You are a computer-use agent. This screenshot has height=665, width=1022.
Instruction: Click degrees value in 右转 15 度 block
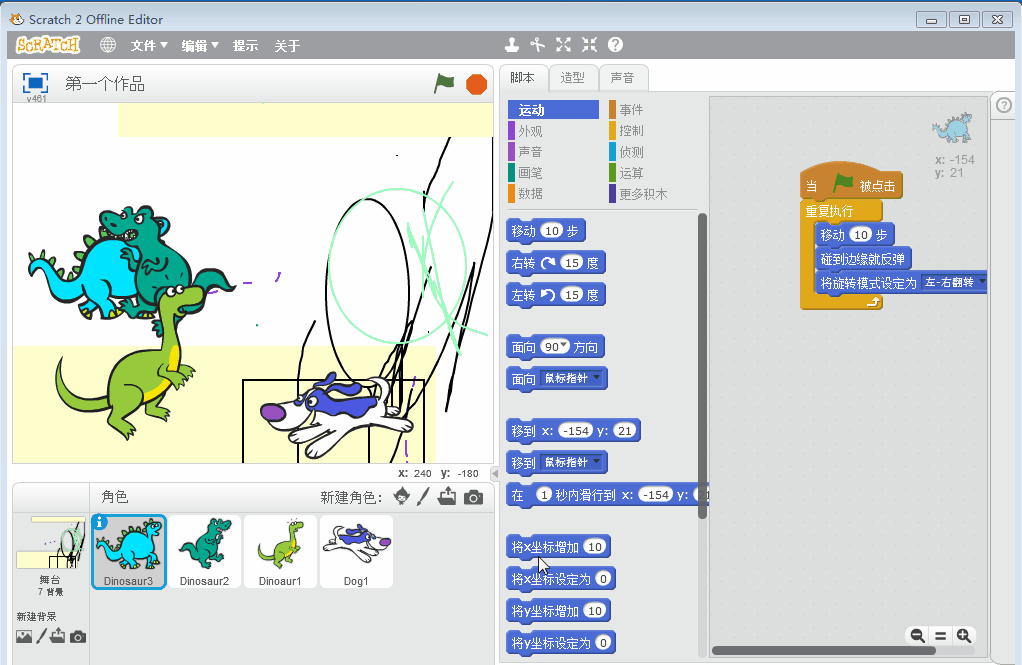point(572,263)
